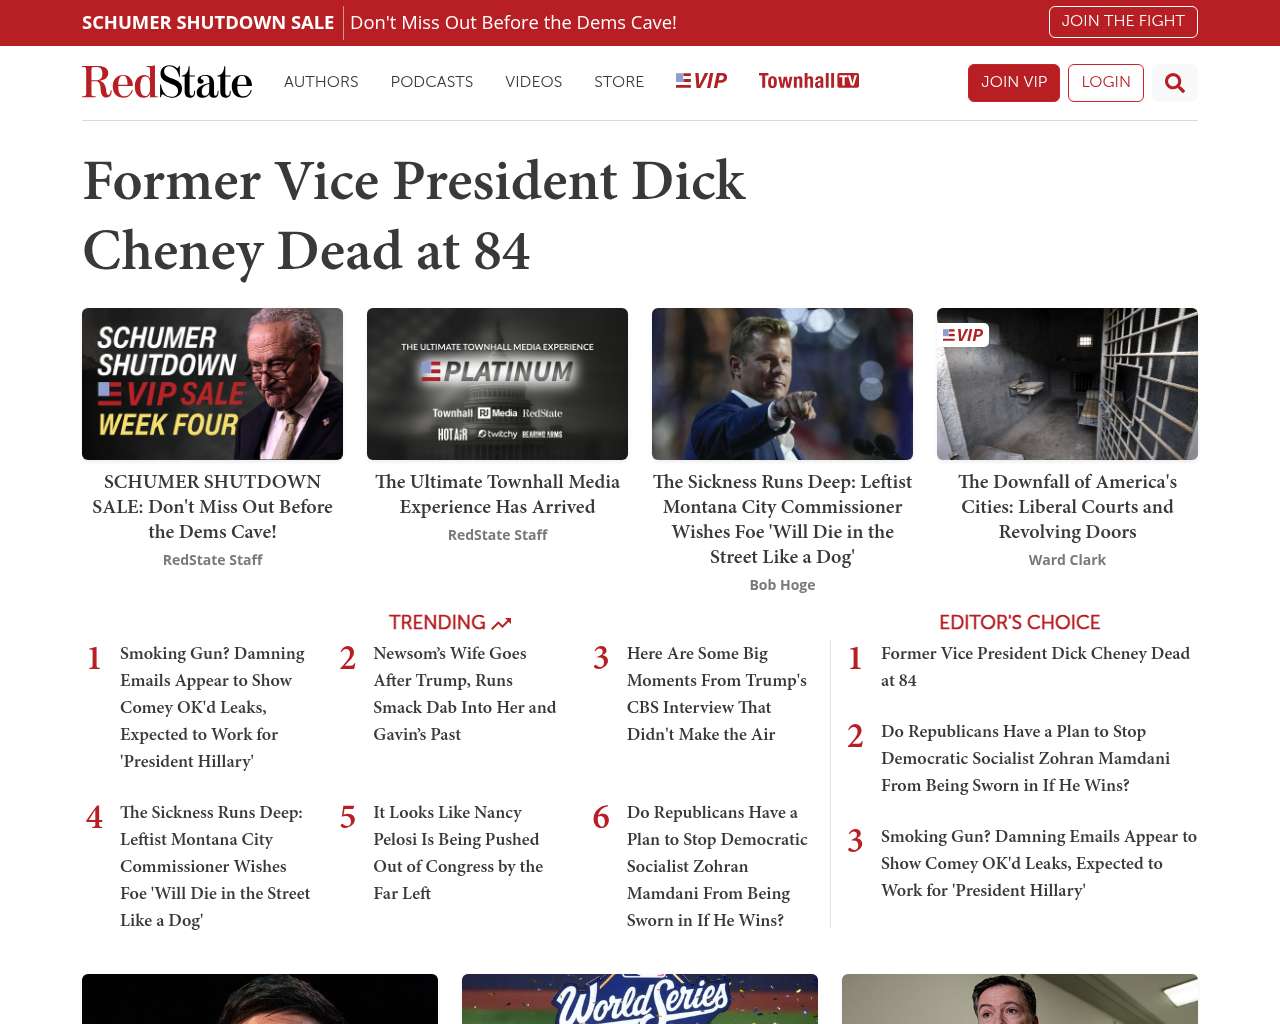Click the Login button

click(1105, 83)
